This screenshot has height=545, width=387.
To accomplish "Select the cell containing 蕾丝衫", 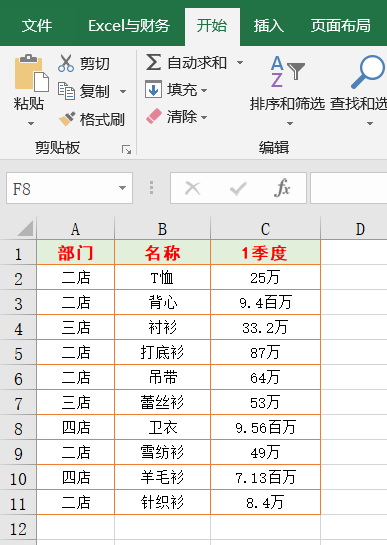I will [x=162, y=402].
